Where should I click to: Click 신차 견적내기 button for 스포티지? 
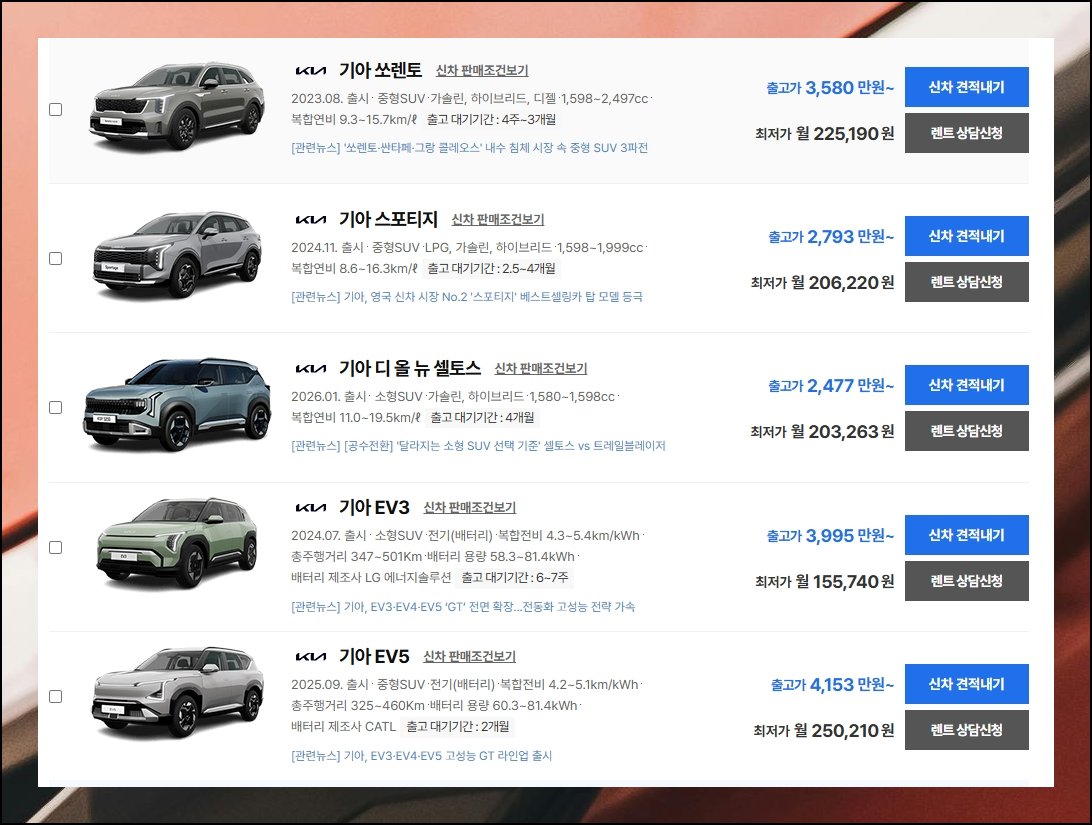pos(967,236)
